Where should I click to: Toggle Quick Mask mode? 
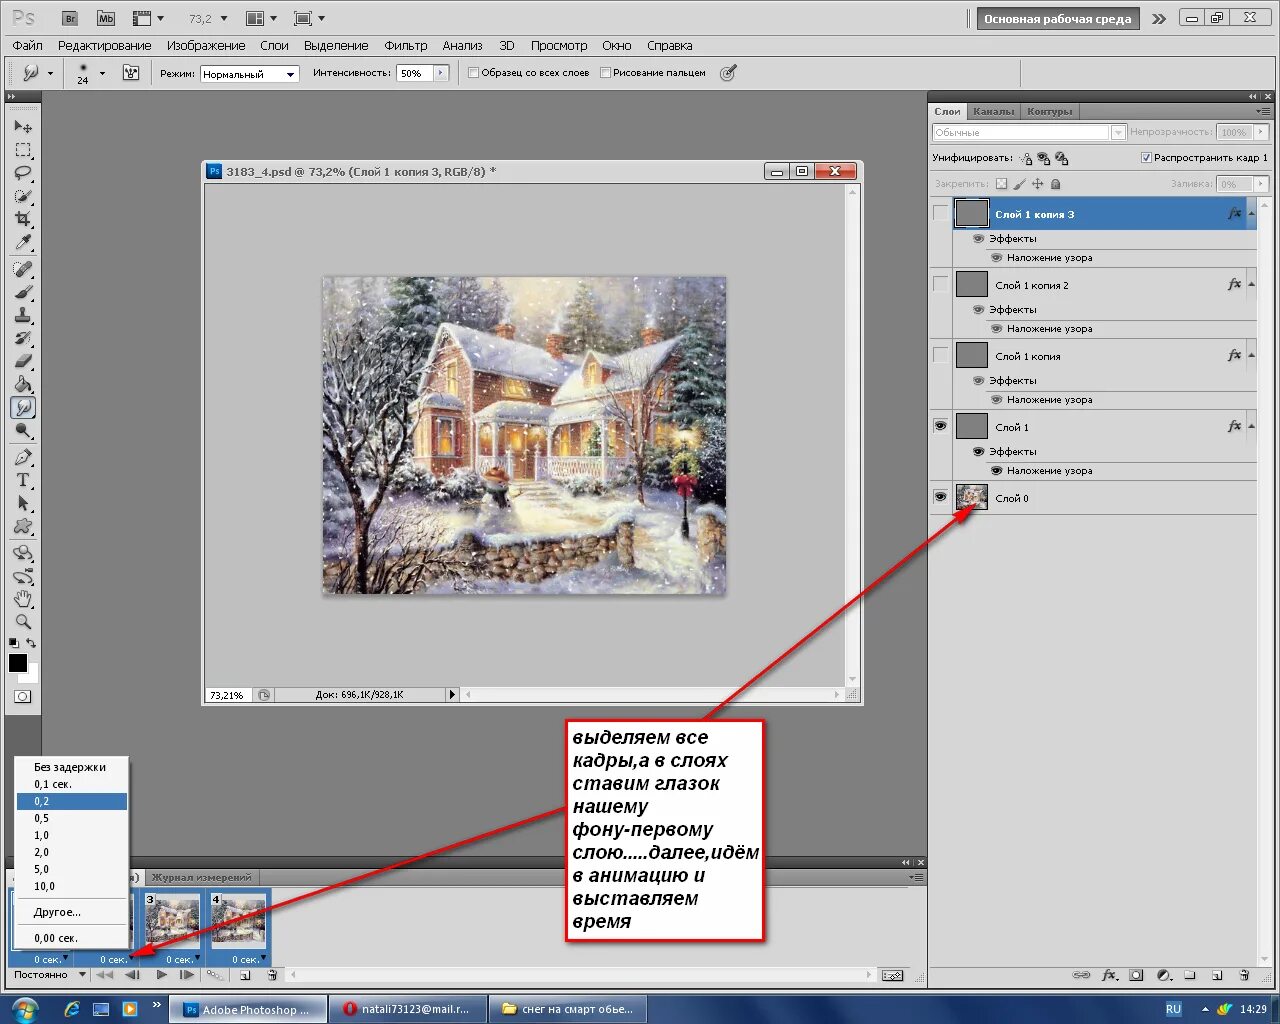click(23, 696)
